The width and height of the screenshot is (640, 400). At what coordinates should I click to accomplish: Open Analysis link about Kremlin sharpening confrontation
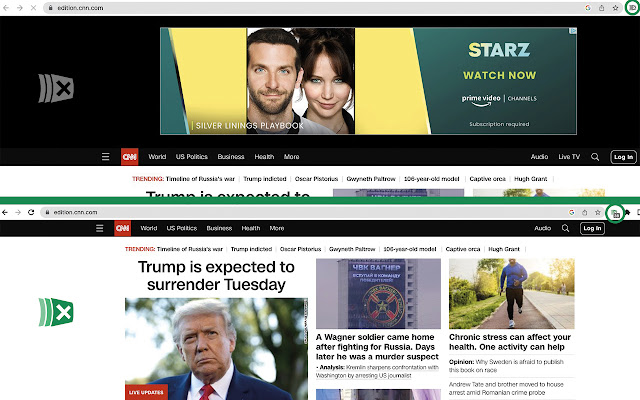(377, 371)
